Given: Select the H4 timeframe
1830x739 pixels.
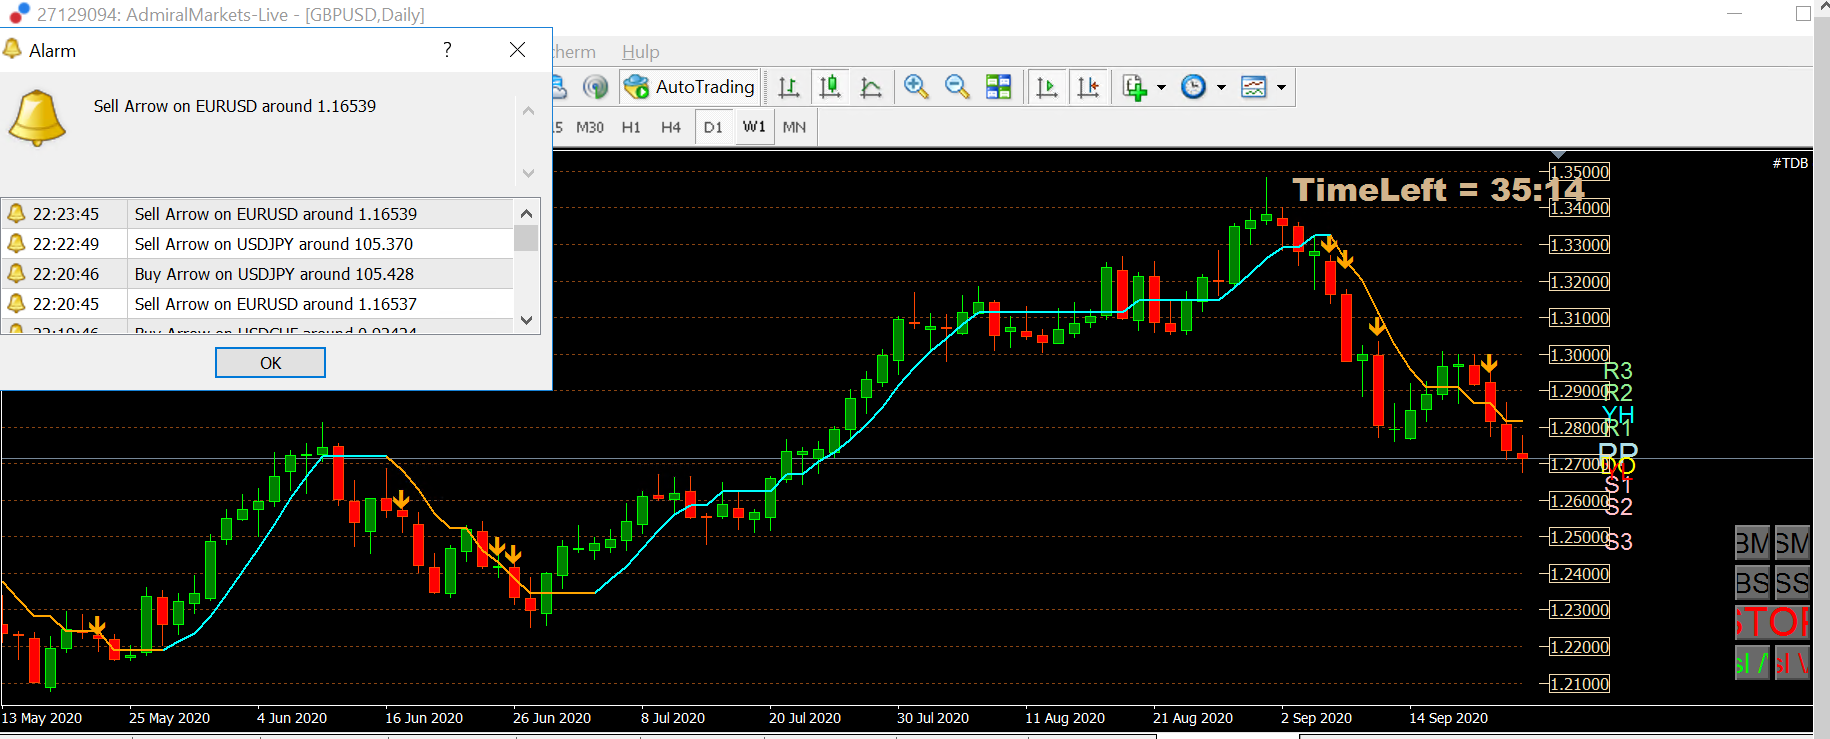Looking at the screenshot, I should point(671,127).
